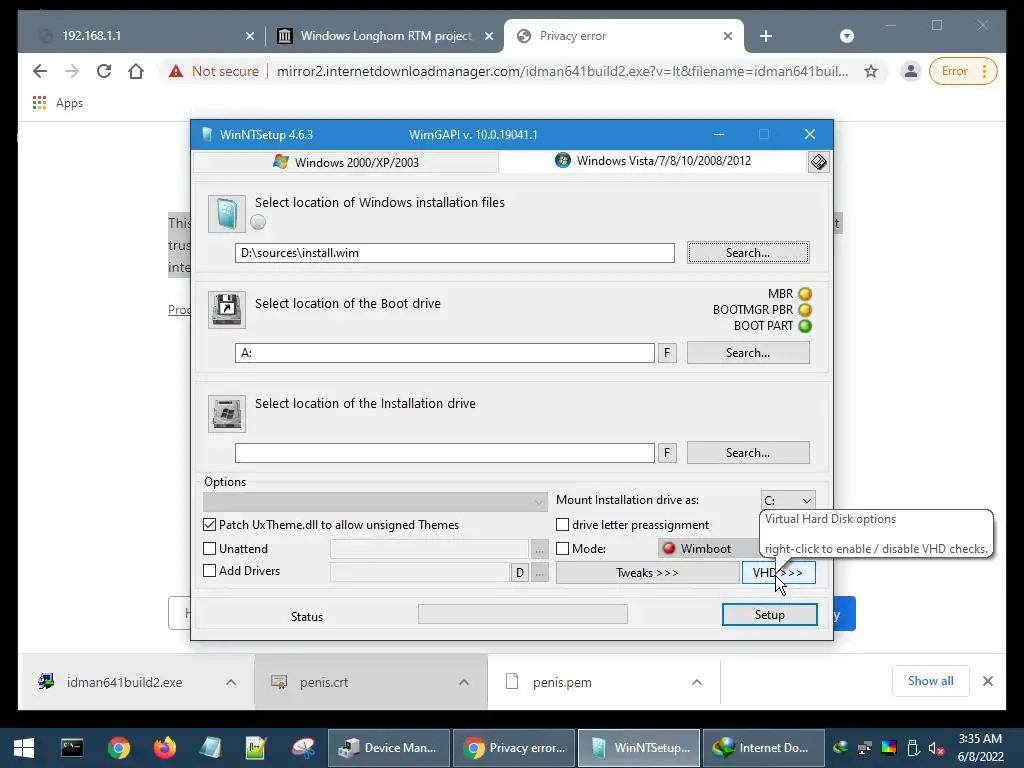Edit the install.wim path field
1024x768 pixels.
tap(455, 253)
